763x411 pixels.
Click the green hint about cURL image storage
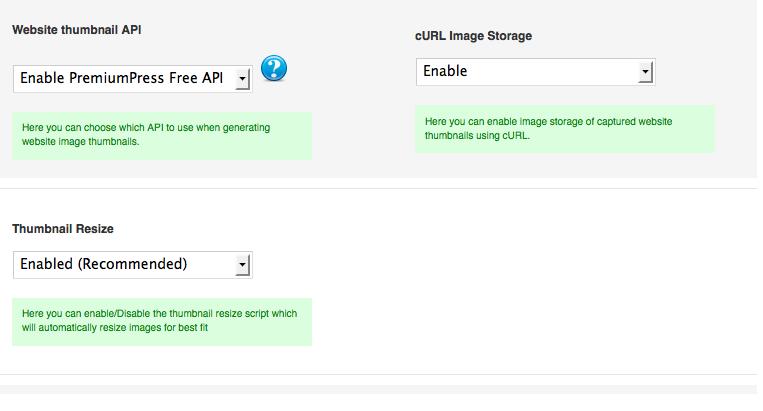(564, 129)
